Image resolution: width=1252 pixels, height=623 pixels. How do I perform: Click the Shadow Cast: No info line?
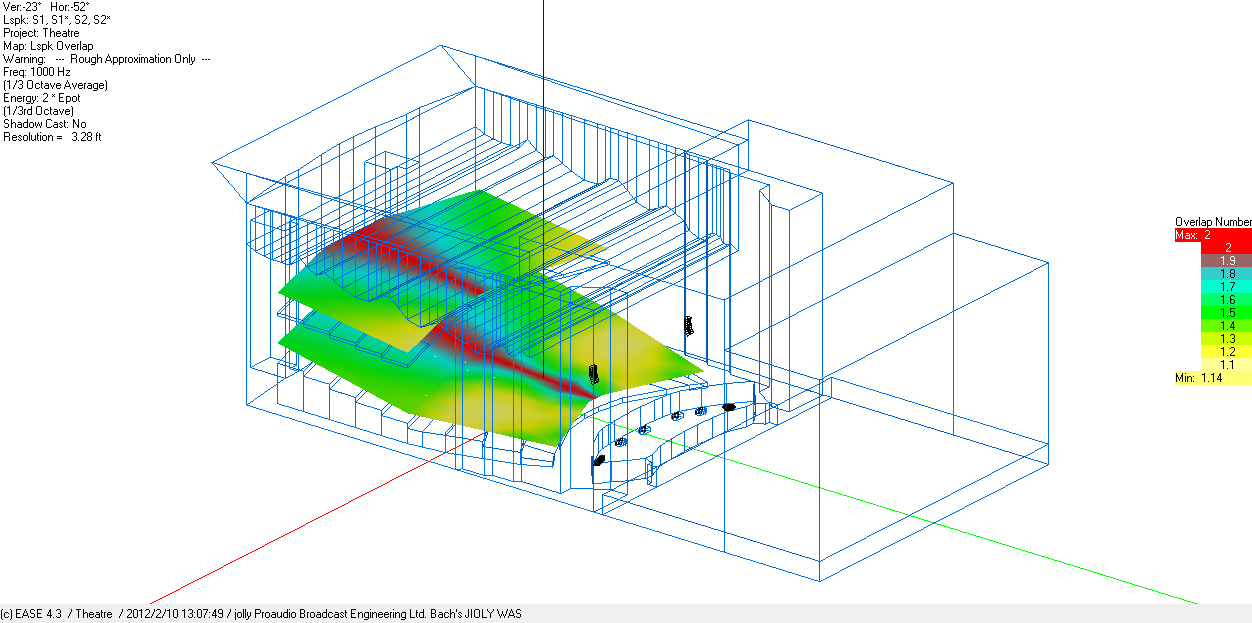(44, 124)
